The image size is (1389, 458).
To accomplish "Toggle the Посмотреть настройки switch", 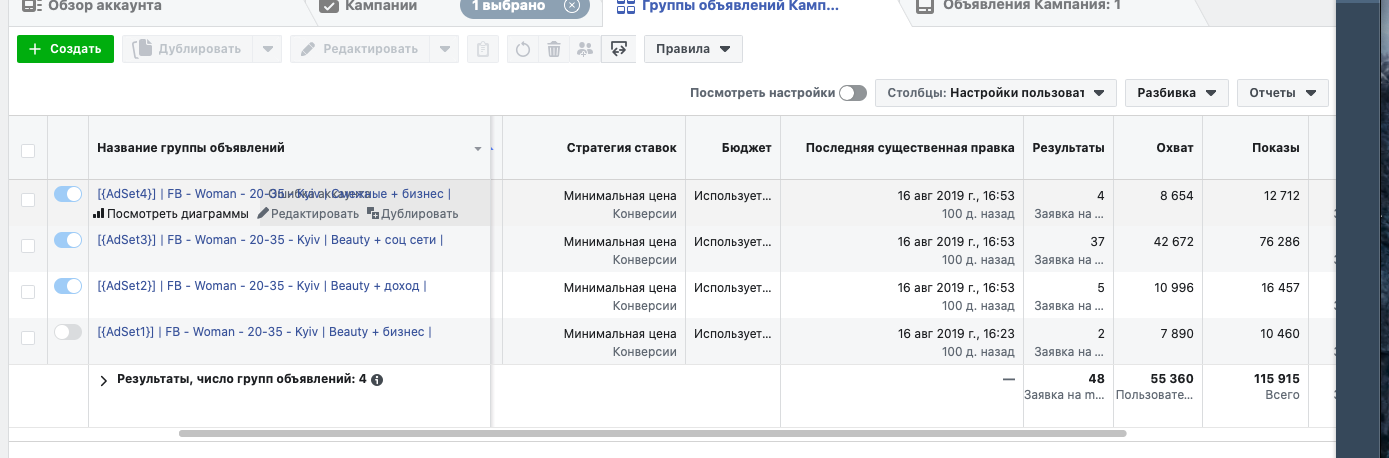I will (853, 93).
